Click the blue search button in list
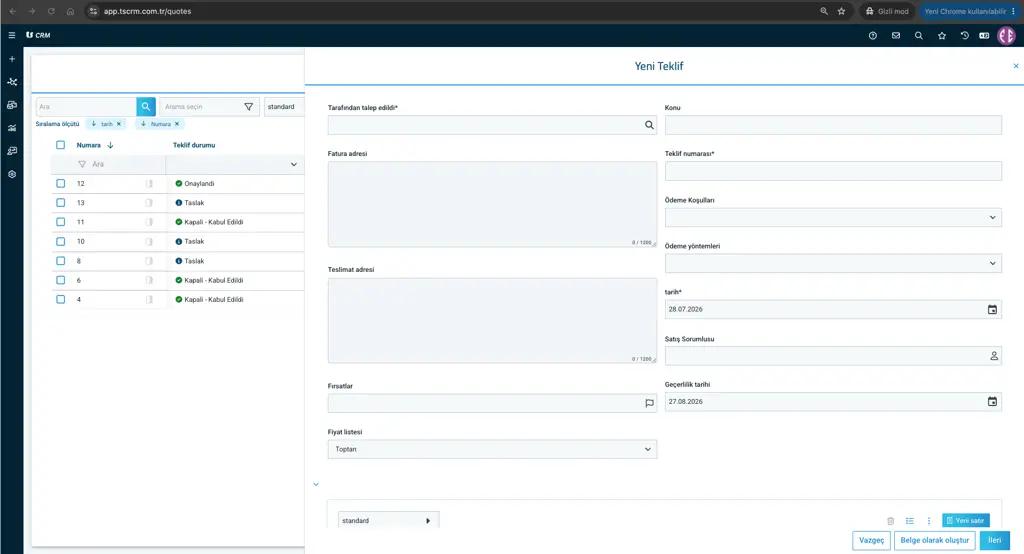 146,106
